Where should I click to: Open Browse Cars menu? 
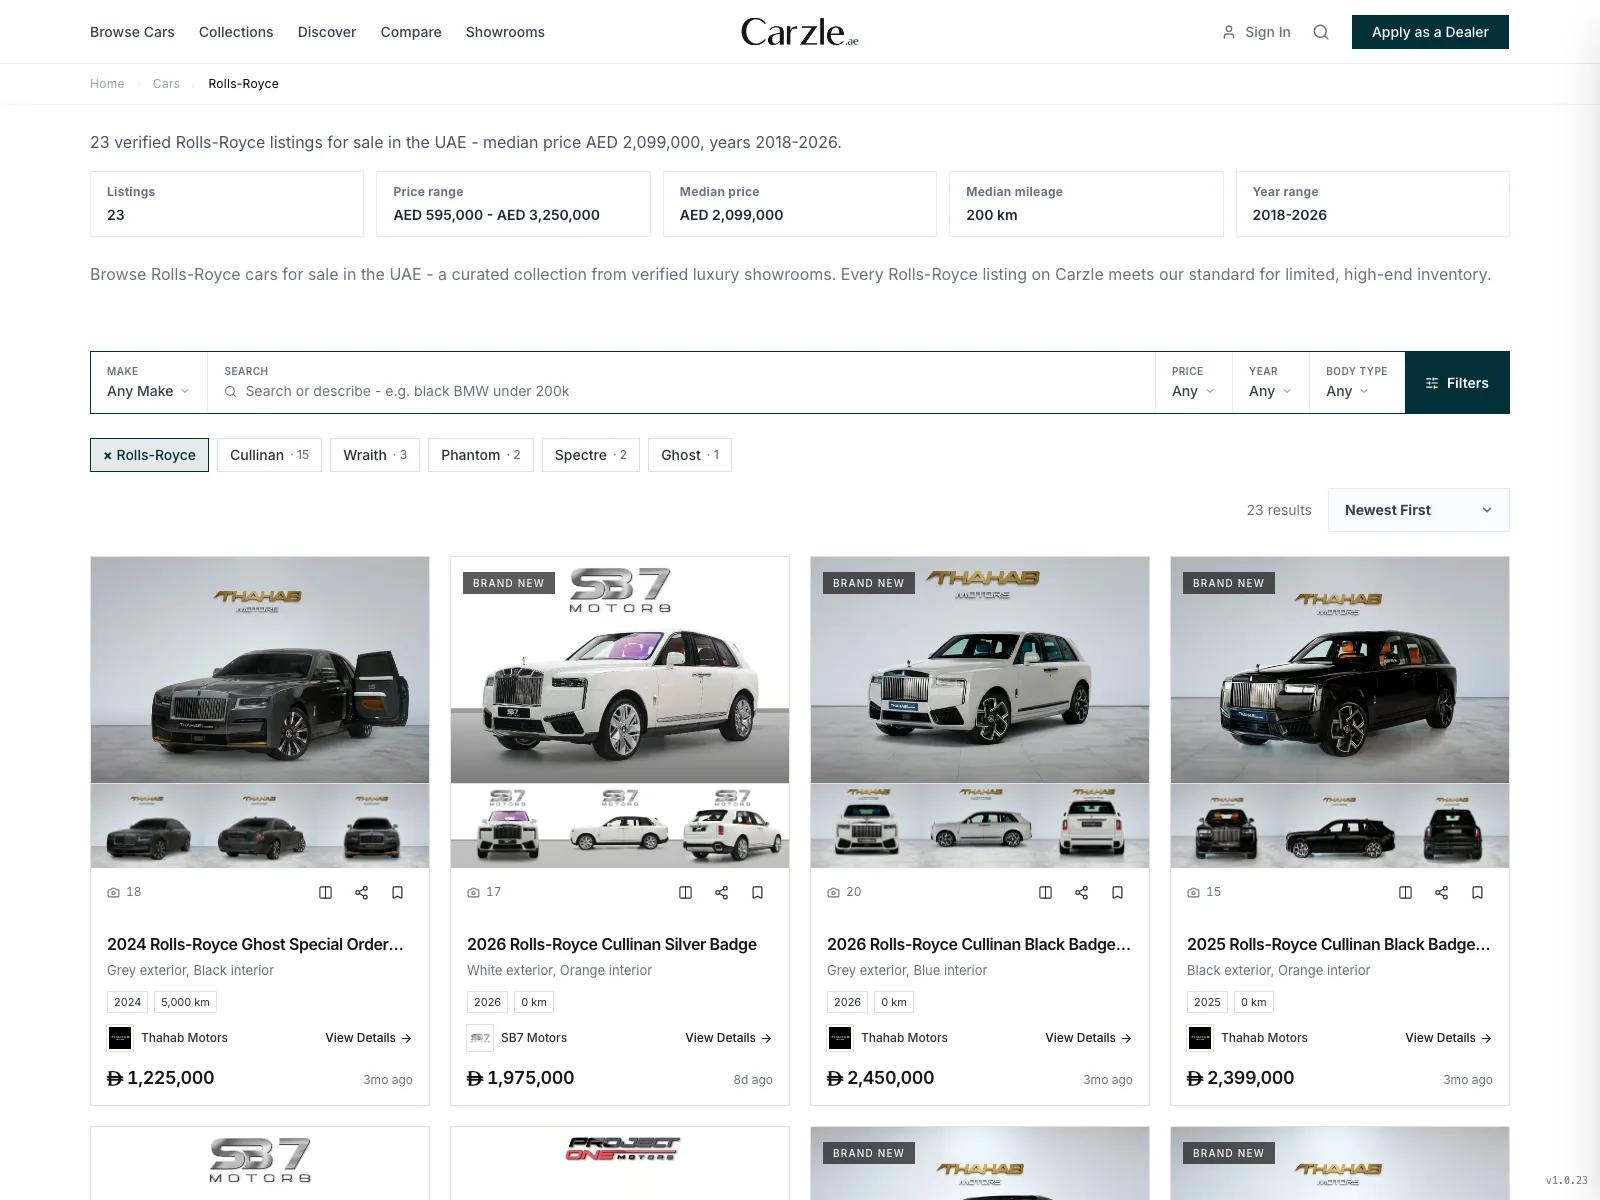click(132, 32)
